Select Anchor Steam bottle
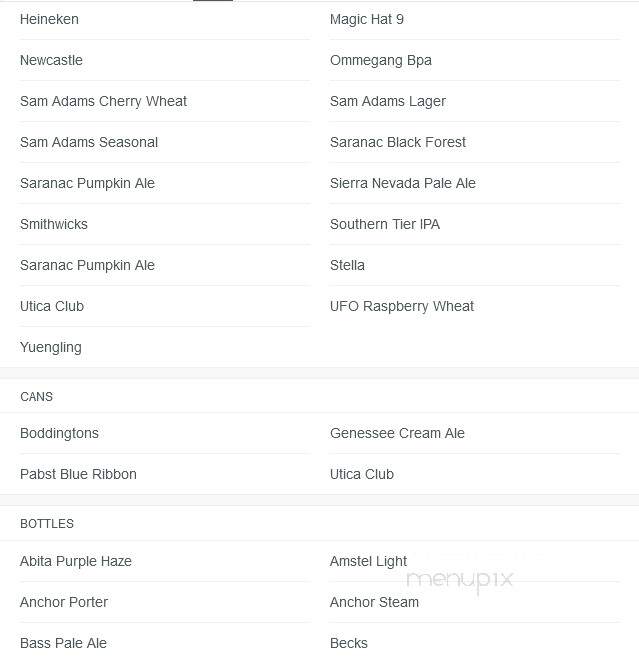The height and width of the screenshot is (662, 639). tap(374, 602)
